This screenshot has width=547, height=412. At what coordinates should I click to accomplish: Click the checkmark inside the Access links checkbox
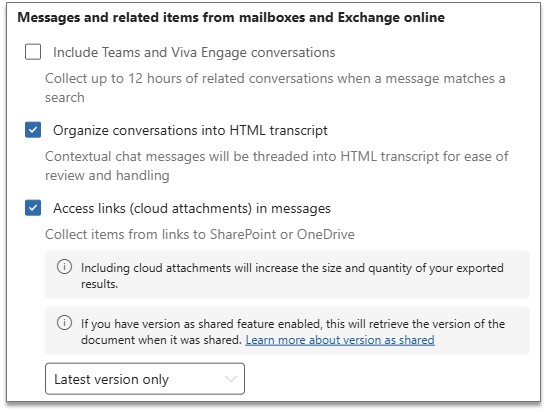[33, 208]
